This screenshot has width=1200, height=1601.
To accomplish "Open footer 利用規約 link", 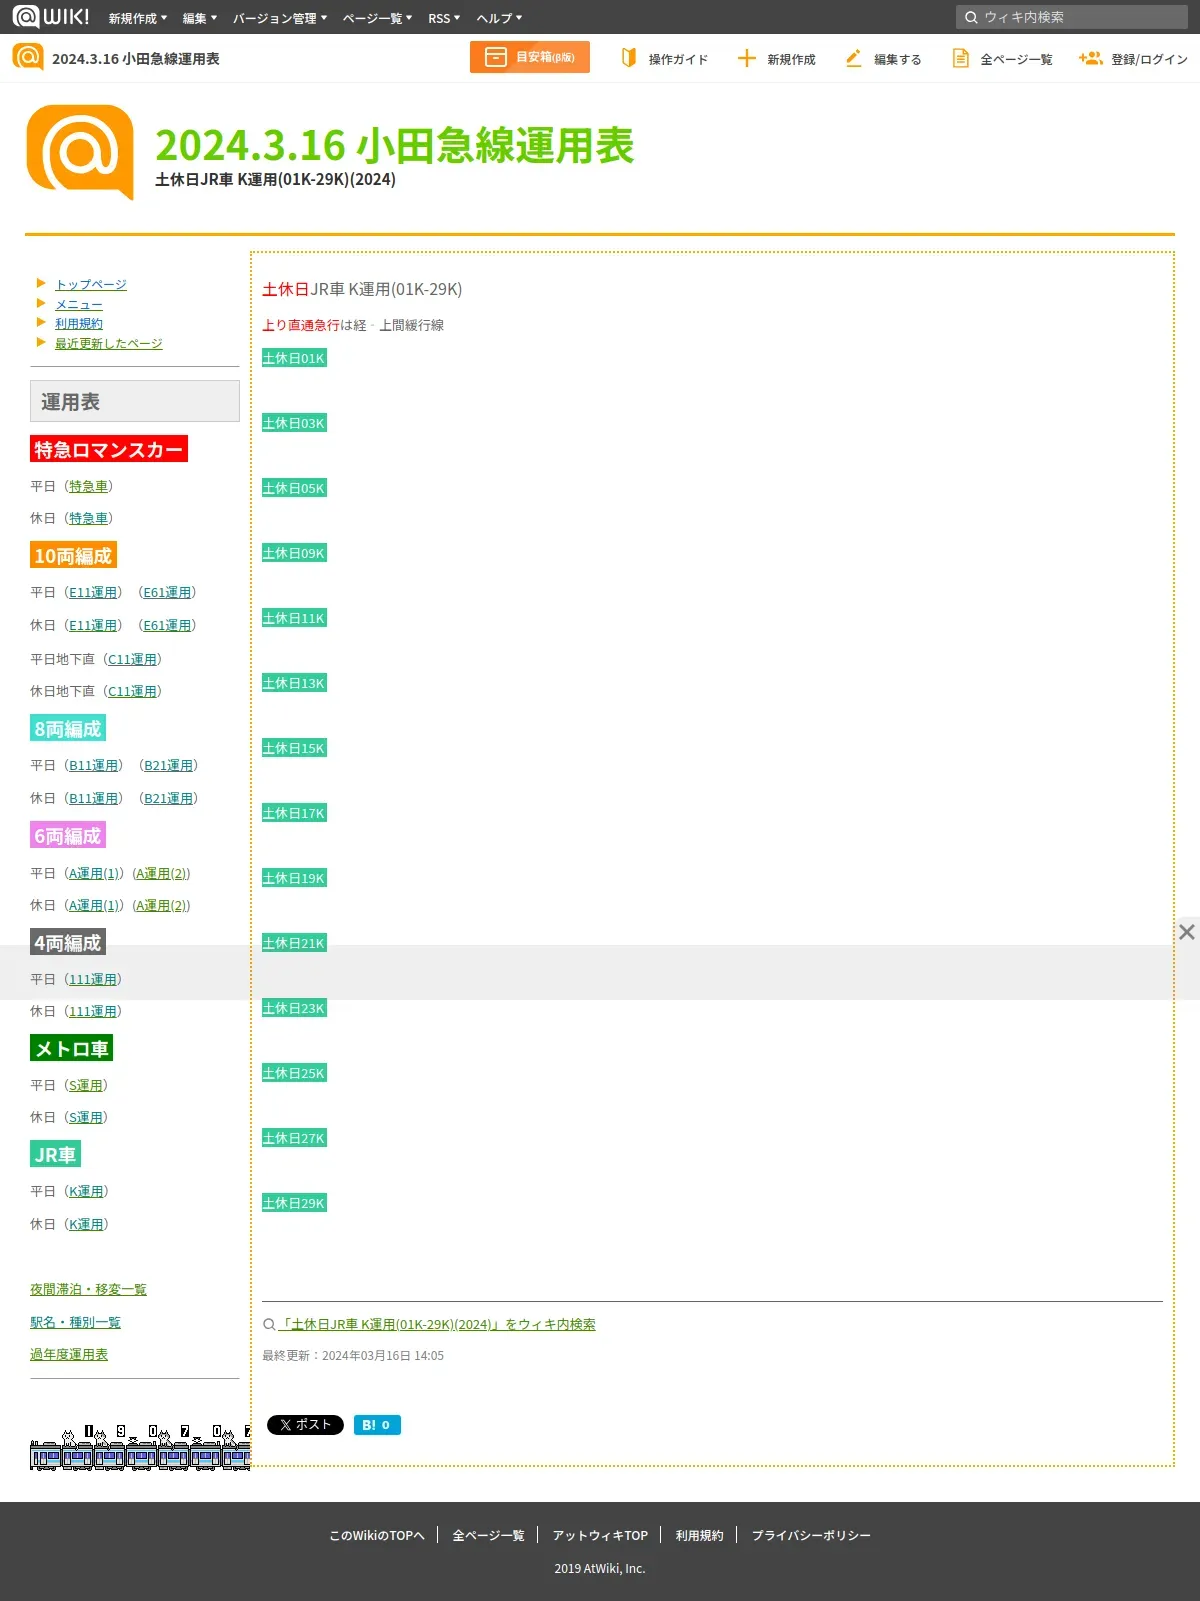I will (x=699, y=1535).
